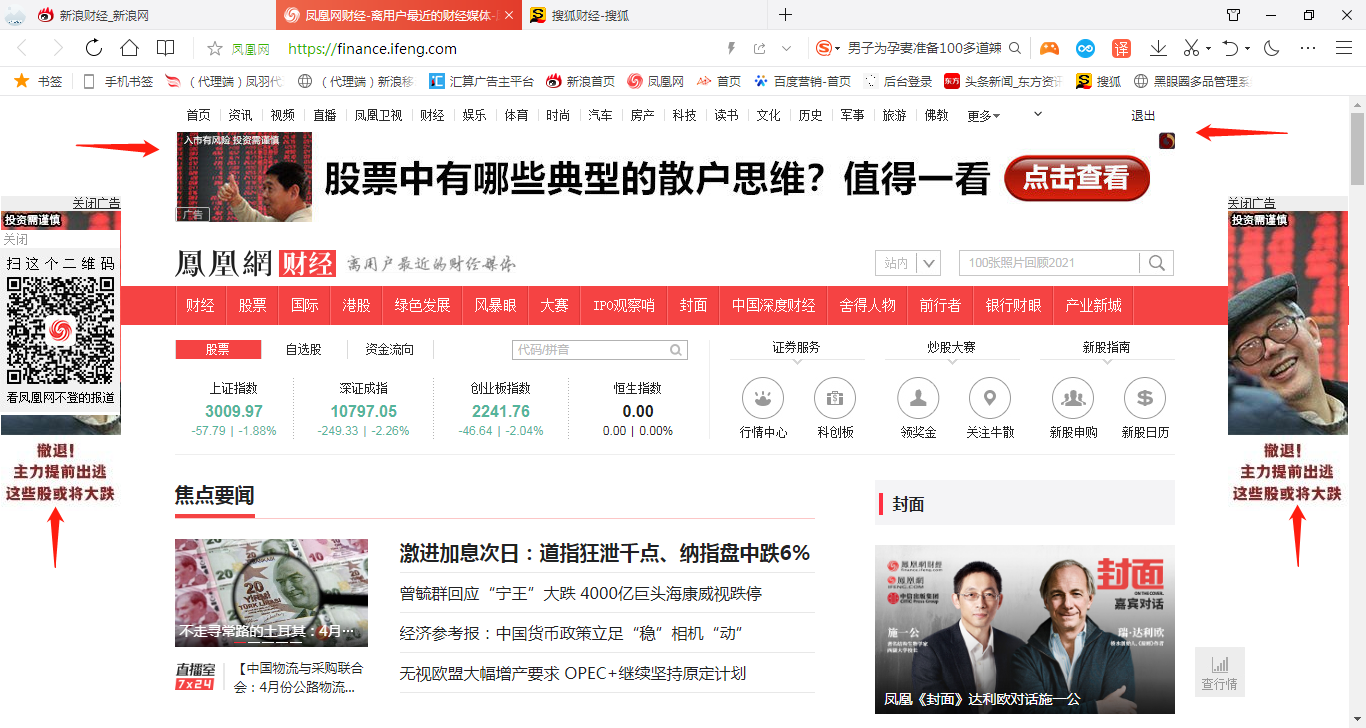Click 查行情 floating chart button
Screen dimensions: 1366x728
(1220, 672)
